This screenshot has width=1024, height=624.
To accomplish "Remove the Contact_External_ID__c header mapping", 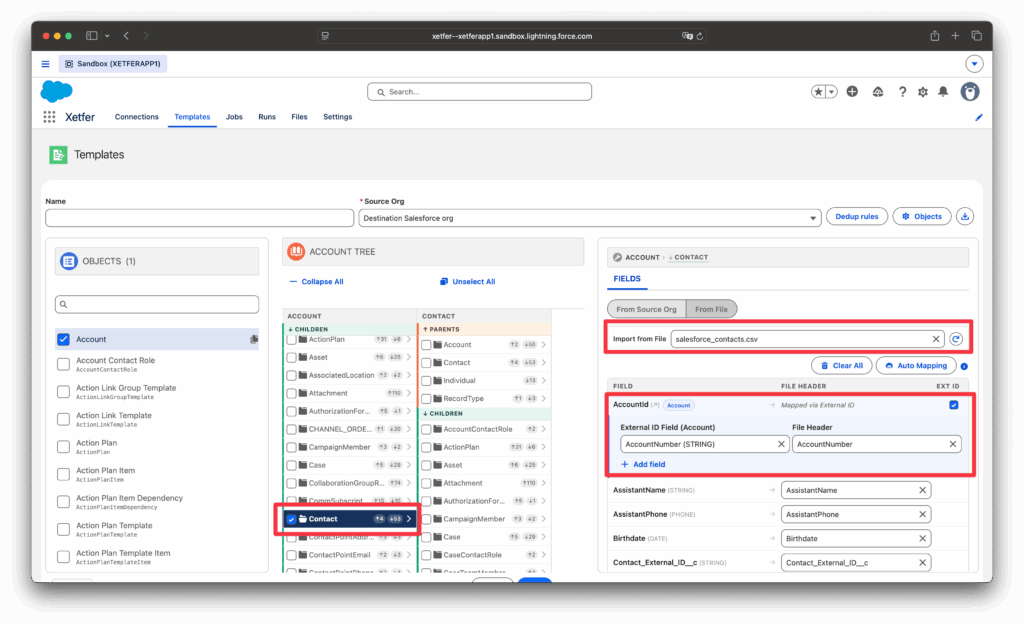I will pyautogui.click(x=922, y=563).
